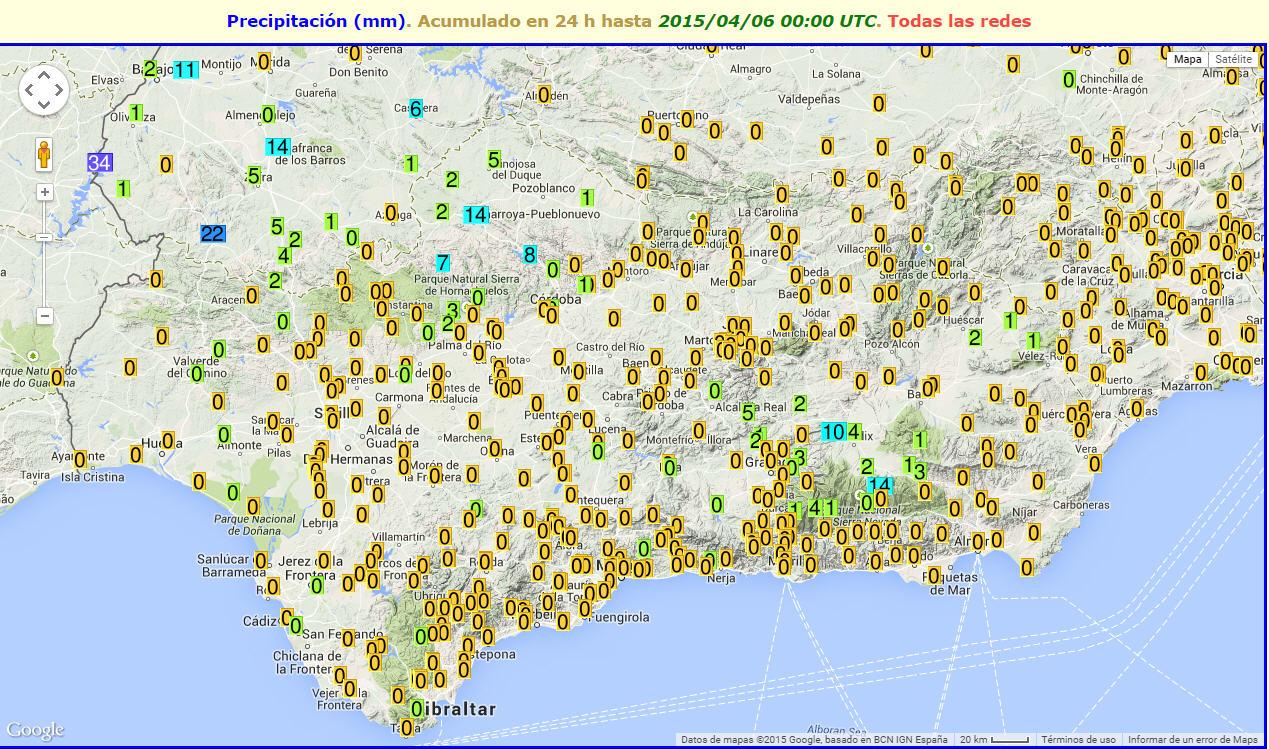
Task: Select the green 1 marker near Vélez-Rubio
Action: coord(1032,341)
